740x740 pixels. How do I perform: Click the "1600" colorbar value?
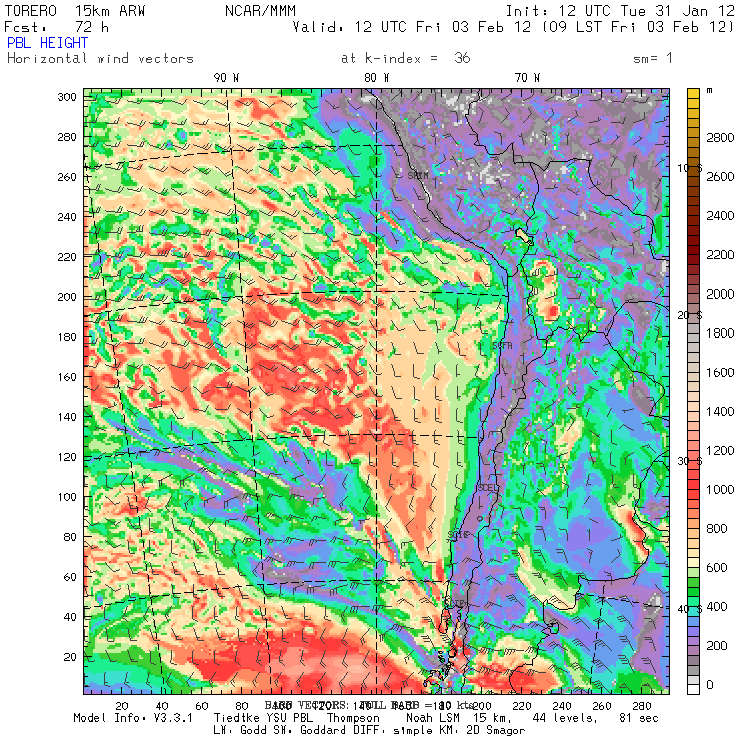click(x=720, y=372)
